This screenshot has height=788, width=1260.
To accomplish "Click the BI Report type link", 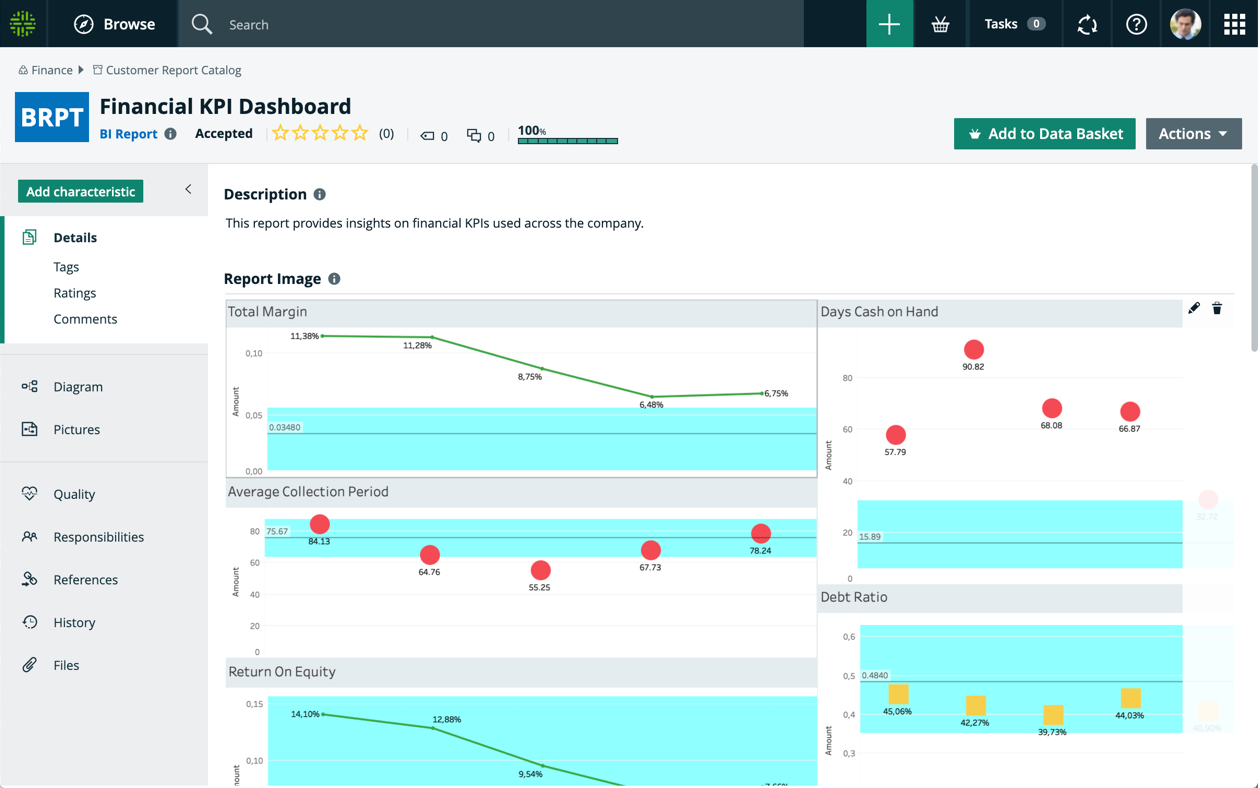I will pyautogui.click(x=128, y=134).
